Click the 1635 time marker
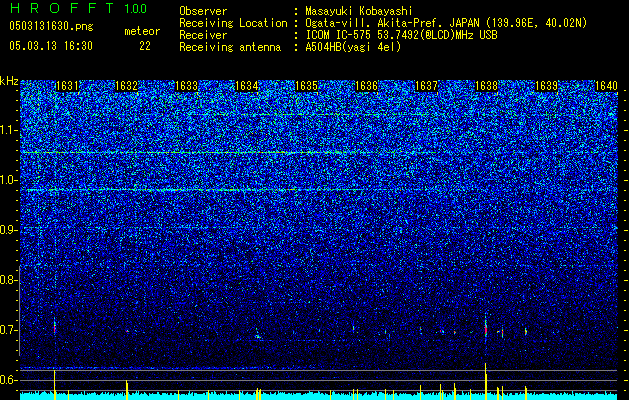The width and height of the screenshot is (629, 400). pyautogui.click(x=307, y=86)
